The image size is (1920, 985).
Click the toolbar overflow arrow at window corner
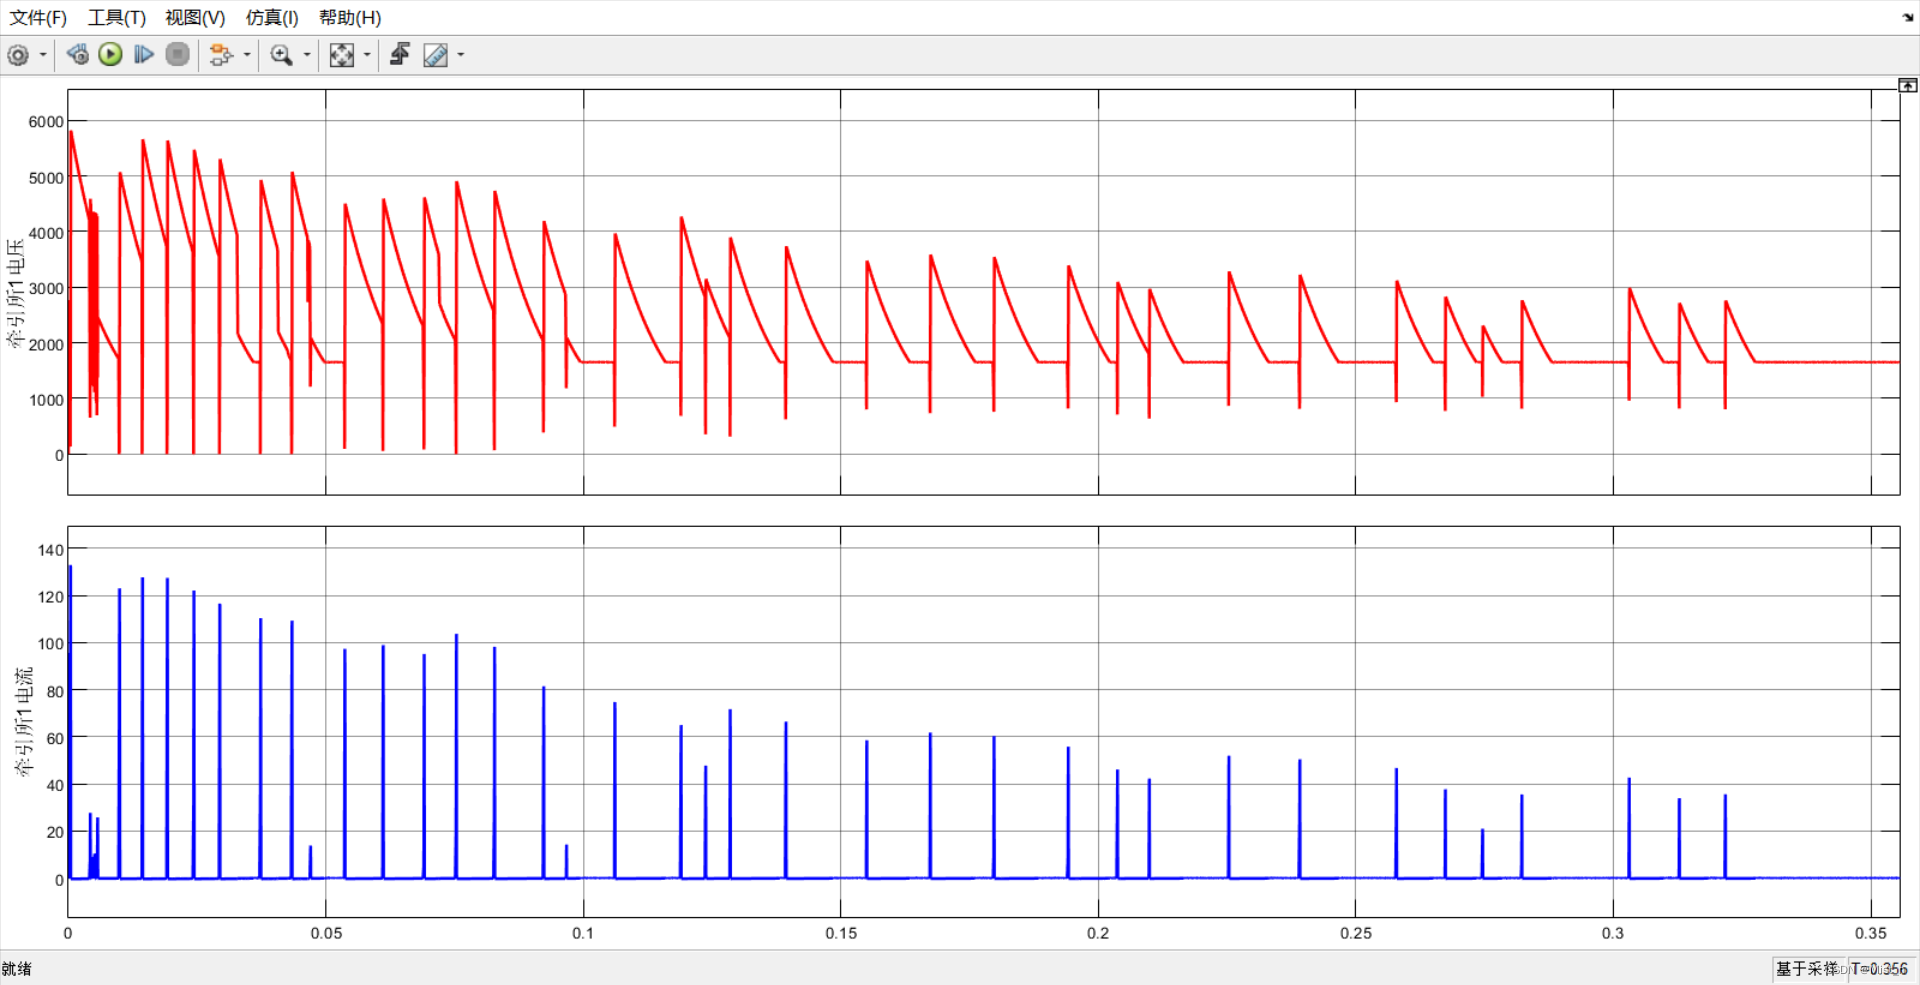[x=1908, y=17]
